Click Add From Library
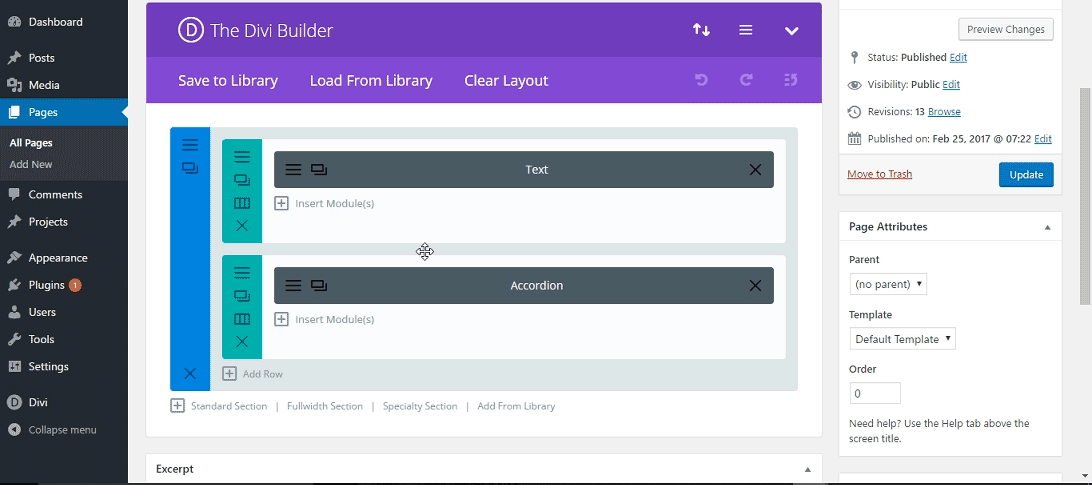 516,406
